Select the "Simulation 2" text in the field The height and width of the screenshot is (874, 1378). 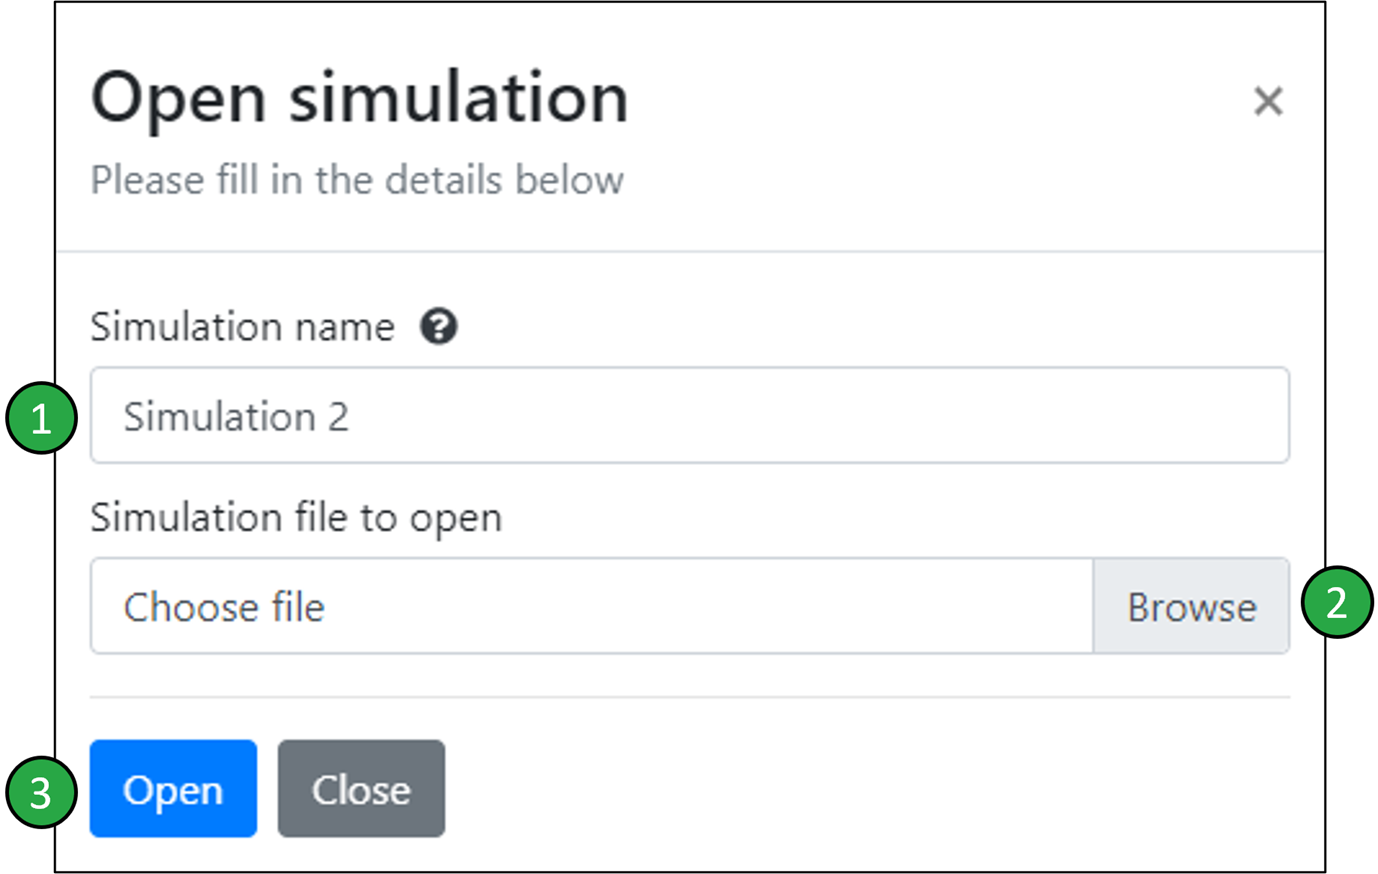click(236, 416)
